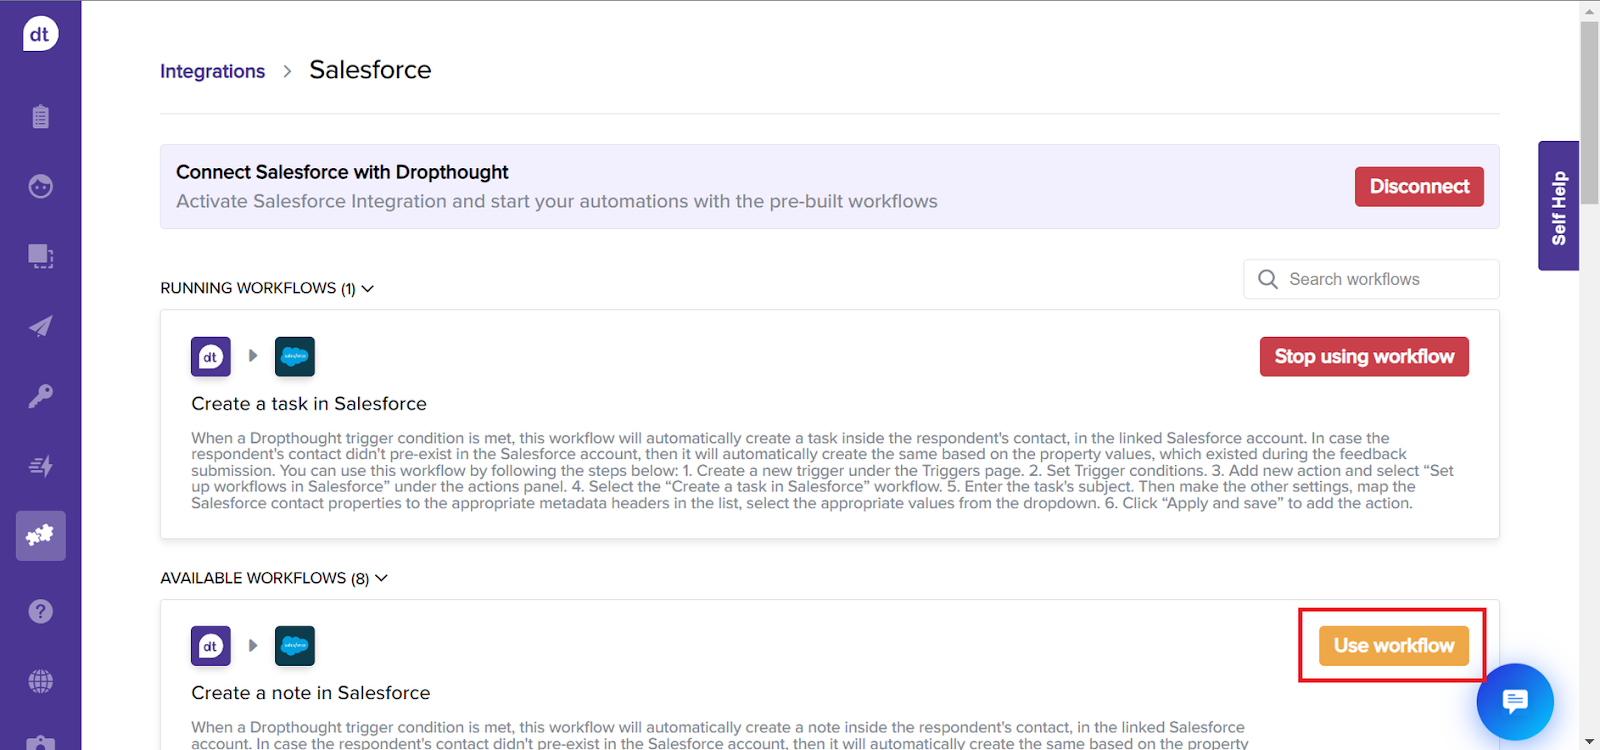Click the question mark help icon
The width and height of the screenshot is (1600, 750).
point(40,611)
